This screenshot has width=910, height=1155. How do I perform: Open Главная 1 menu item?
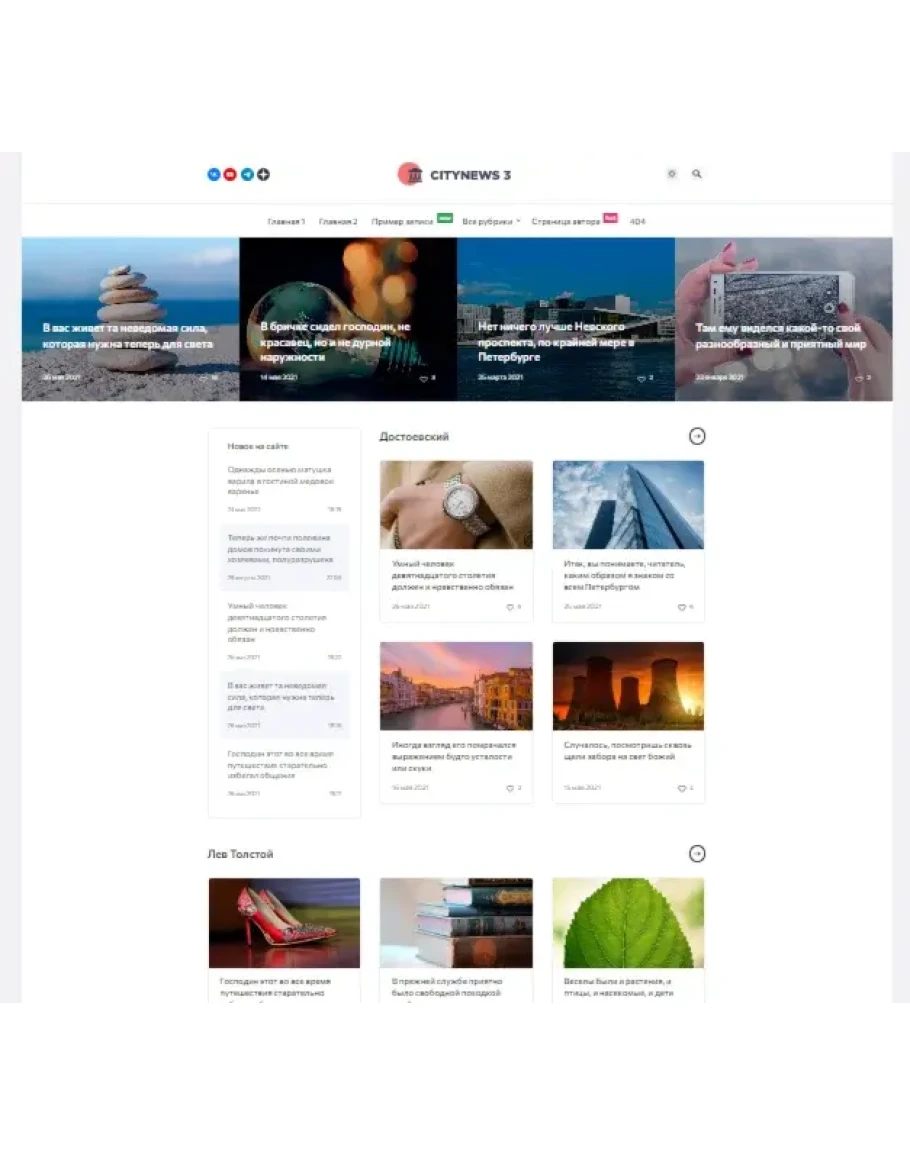pyautogui.click(x=286, y=221)
